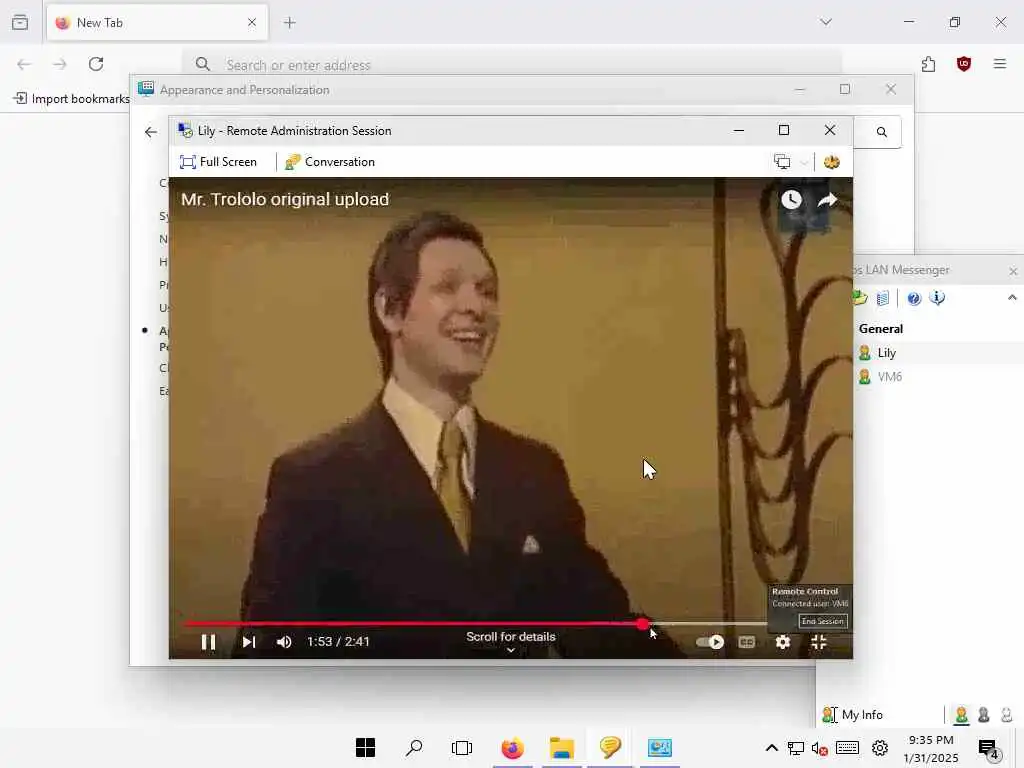Image resolution: width=1024 pixels, height=768 pixels.
Task: Click the muted volume tray icon
Action: 820,748
